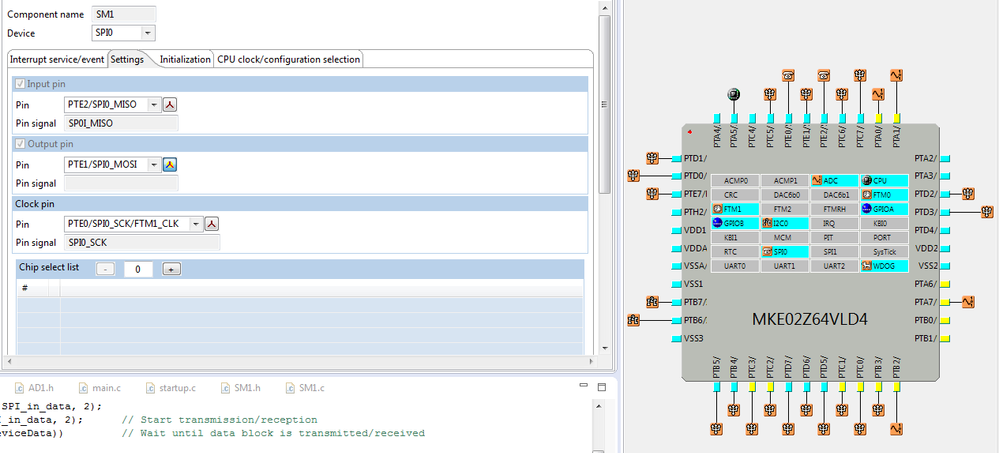This screenshot has height=453, width=999.
Task: Click the SPI1 peripheral block
Action: (x=834, y=252)
